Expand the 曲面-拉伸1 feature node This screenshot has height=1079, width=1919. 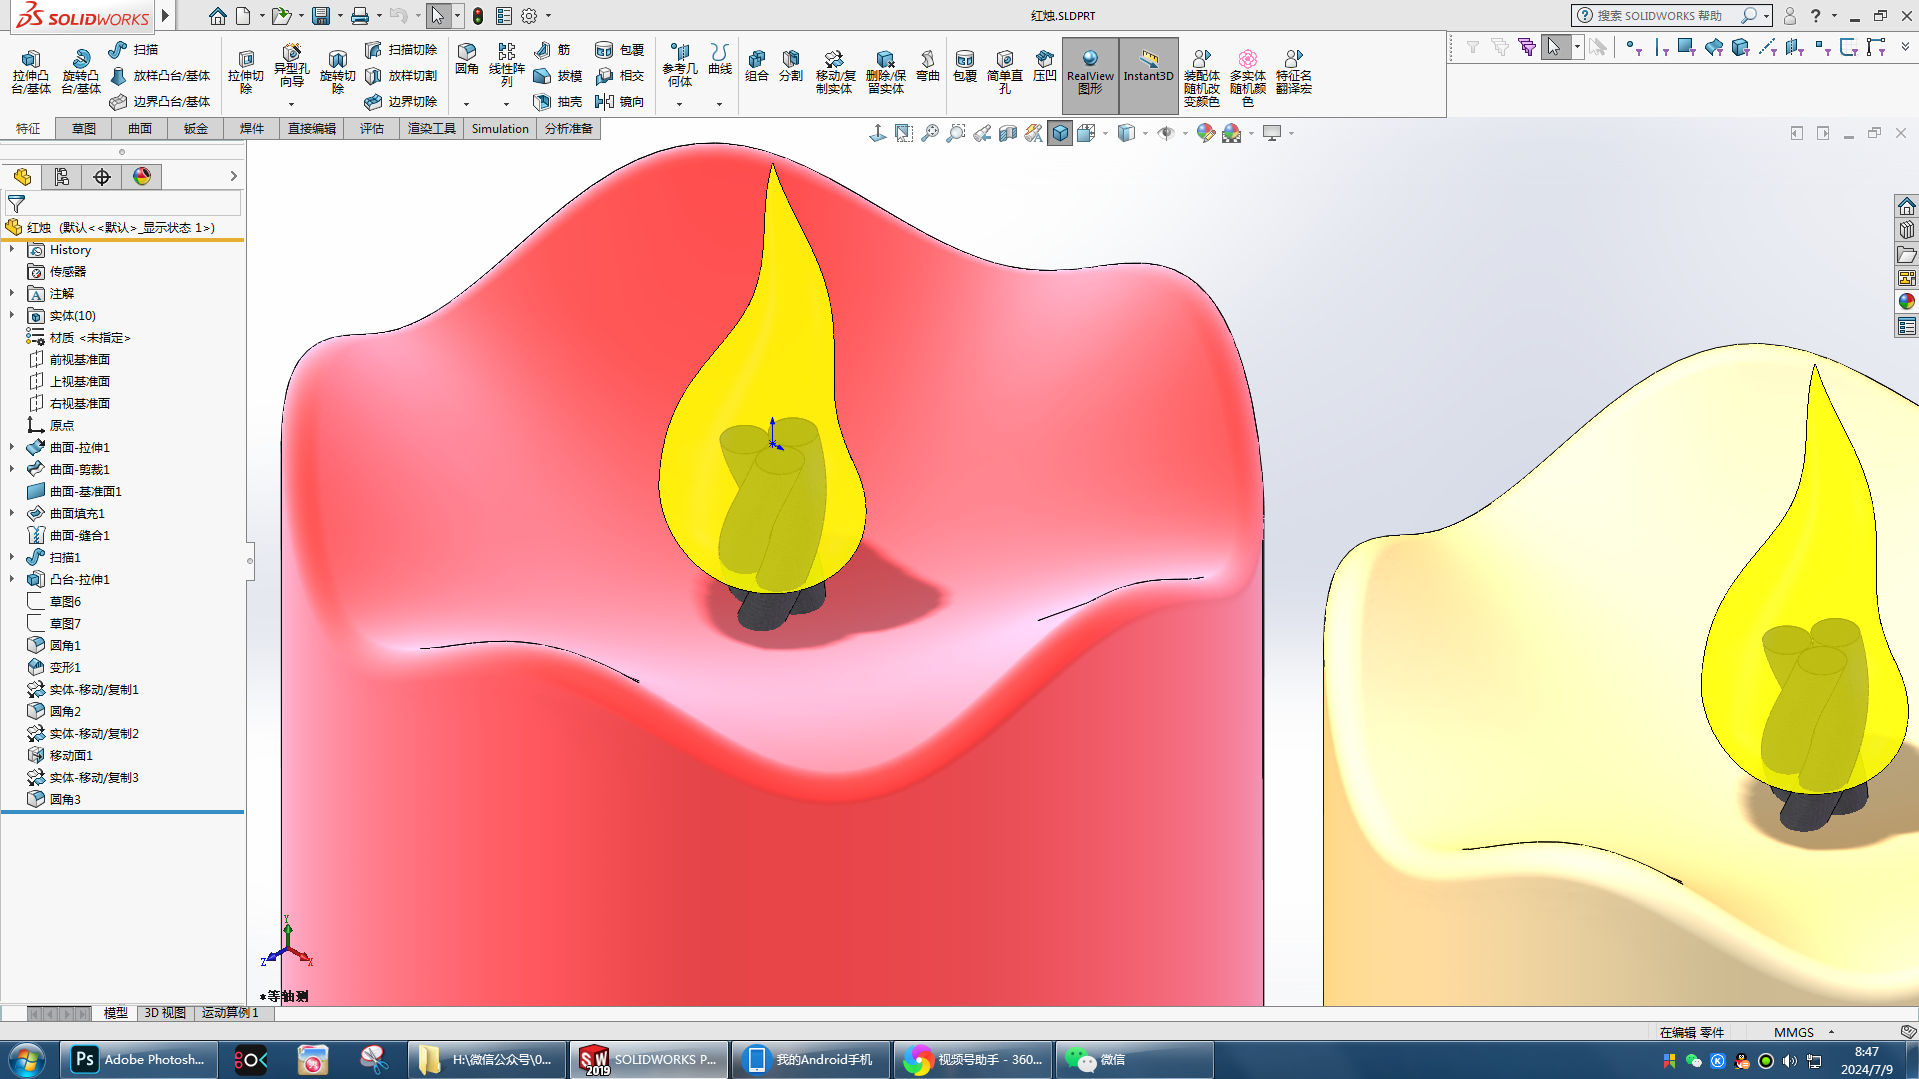click(12, 448)
